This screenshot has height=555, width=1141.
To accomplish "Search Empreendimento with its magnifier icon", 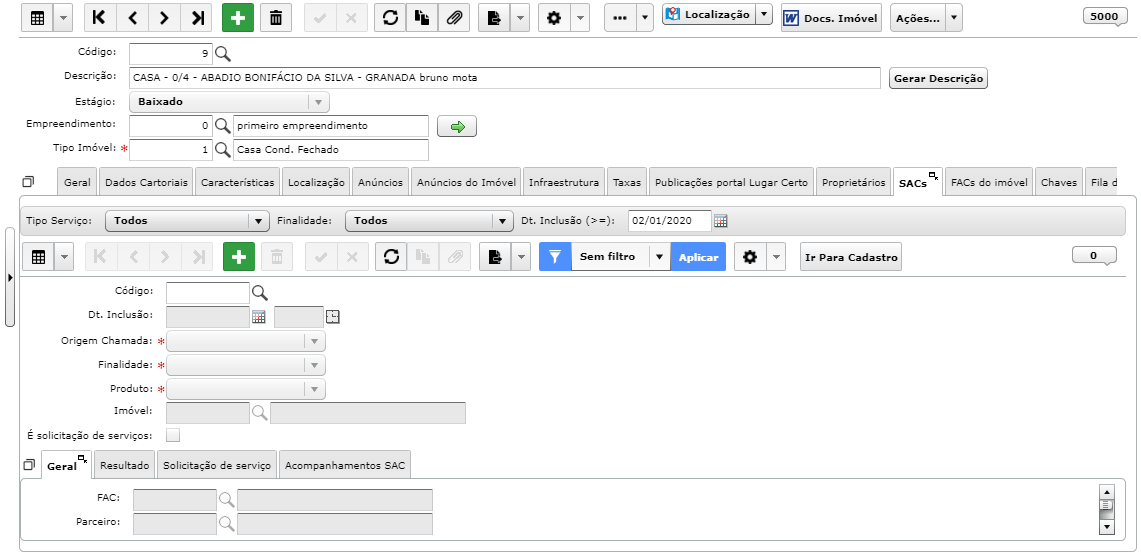I will coord(223,127).
